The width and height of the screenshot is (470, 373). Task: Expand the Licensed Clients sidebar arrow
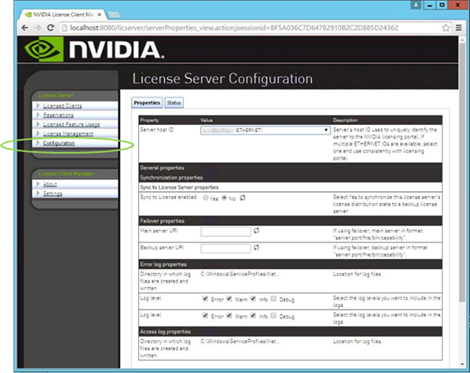[x=38, y=105]
